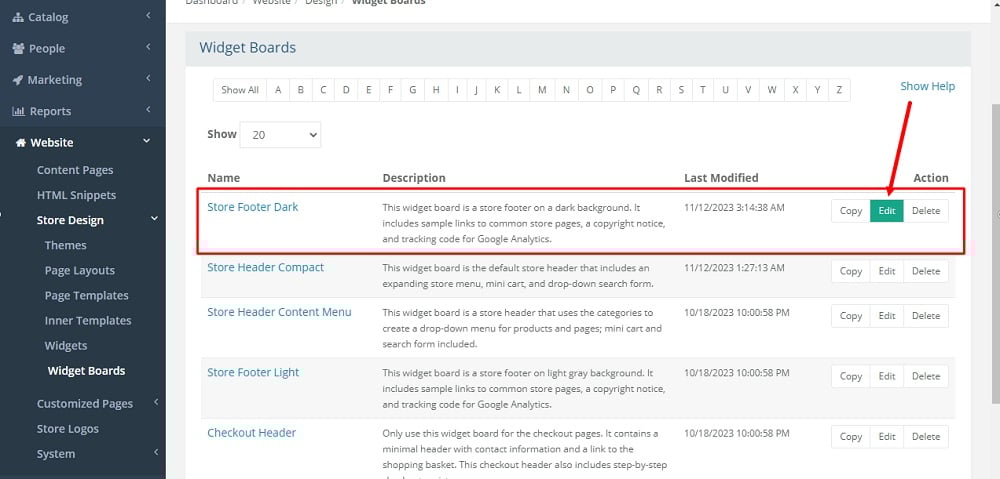Image resolution: width=1000 pixels, height=479 pixels.
Task: Collapse the Website sidebar section
Action: pyautogui.click(x=147, y=141)
